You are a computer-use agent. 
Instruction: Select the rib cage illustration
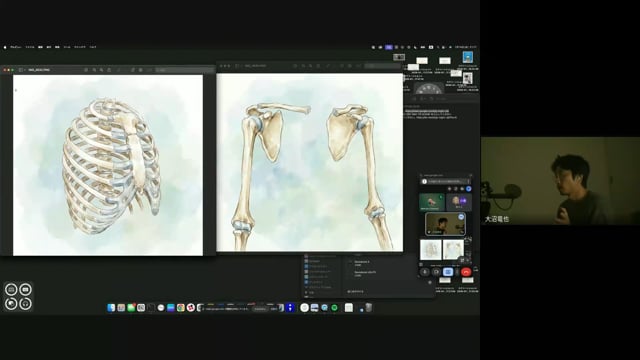[x=108, y=165]
